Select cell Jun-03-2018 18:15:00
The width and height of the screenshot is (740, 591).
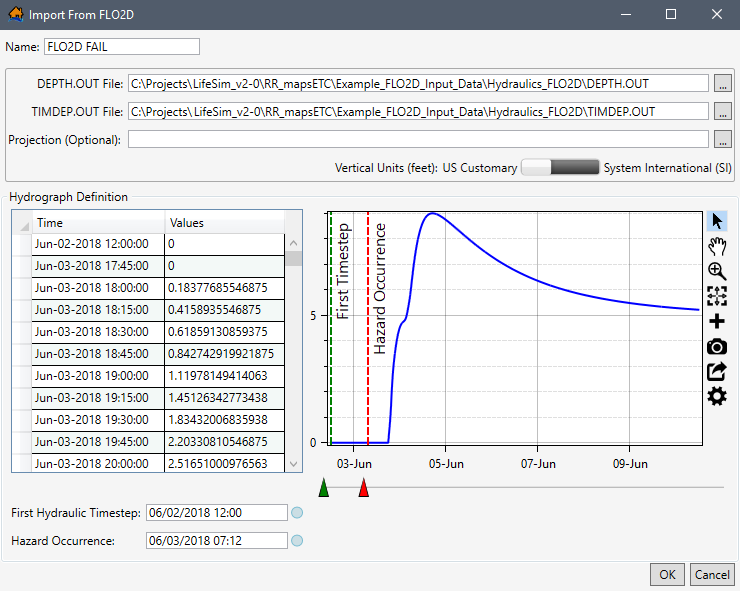[x=98, y=310]
